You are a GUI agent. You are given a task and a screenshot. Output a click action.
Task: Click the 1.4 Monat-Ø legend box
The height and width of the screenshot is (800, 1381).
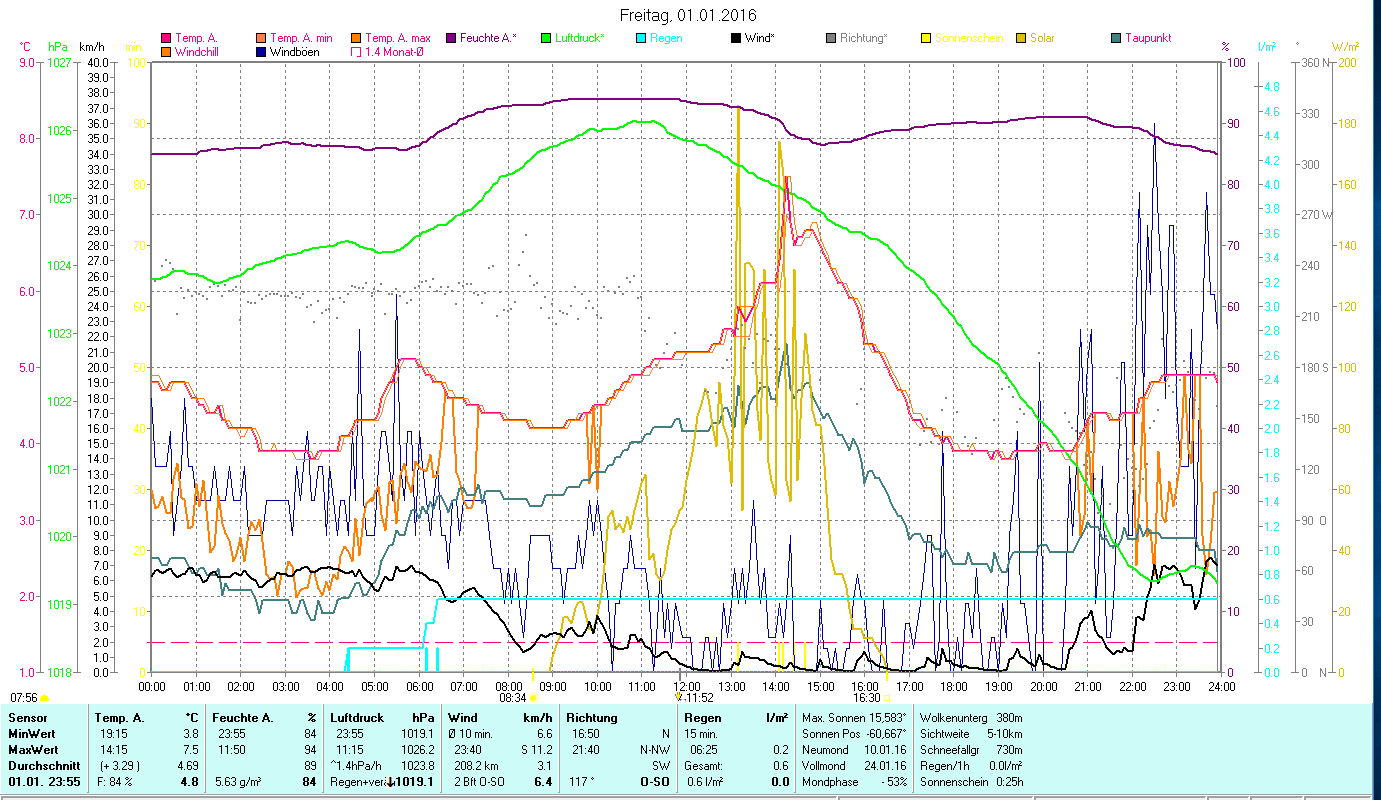354,51
